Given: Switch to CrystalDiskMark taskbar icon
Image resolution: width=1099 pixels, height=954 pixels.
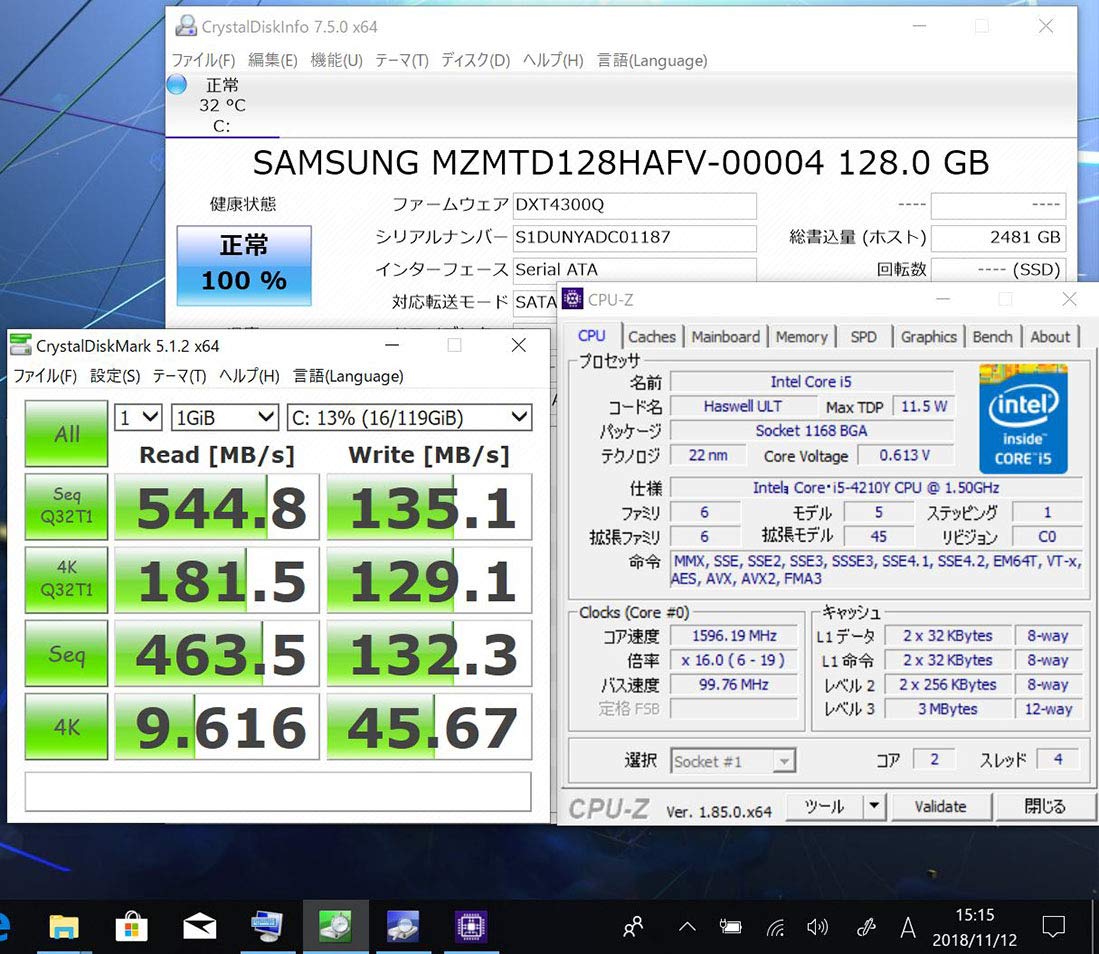Looking at the screenshot, I should coord(335,927).
